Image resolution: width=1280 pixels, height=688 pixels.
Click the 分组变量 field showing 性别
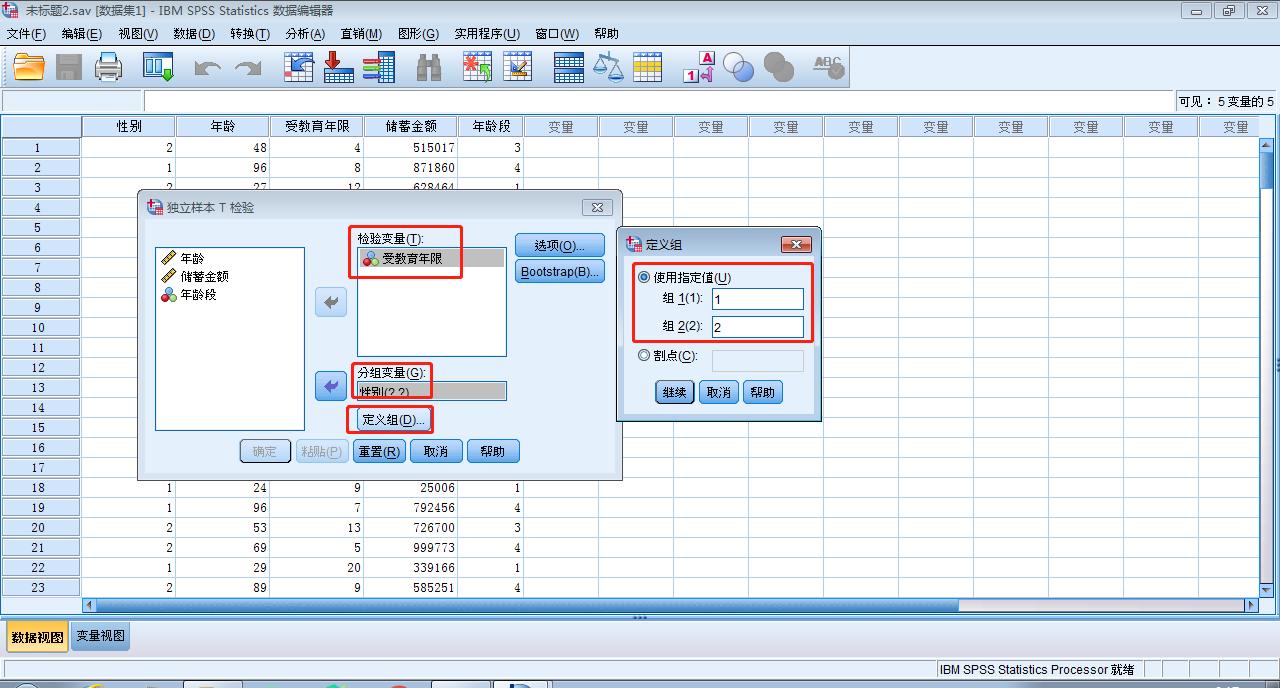click(x=431, y=391)
